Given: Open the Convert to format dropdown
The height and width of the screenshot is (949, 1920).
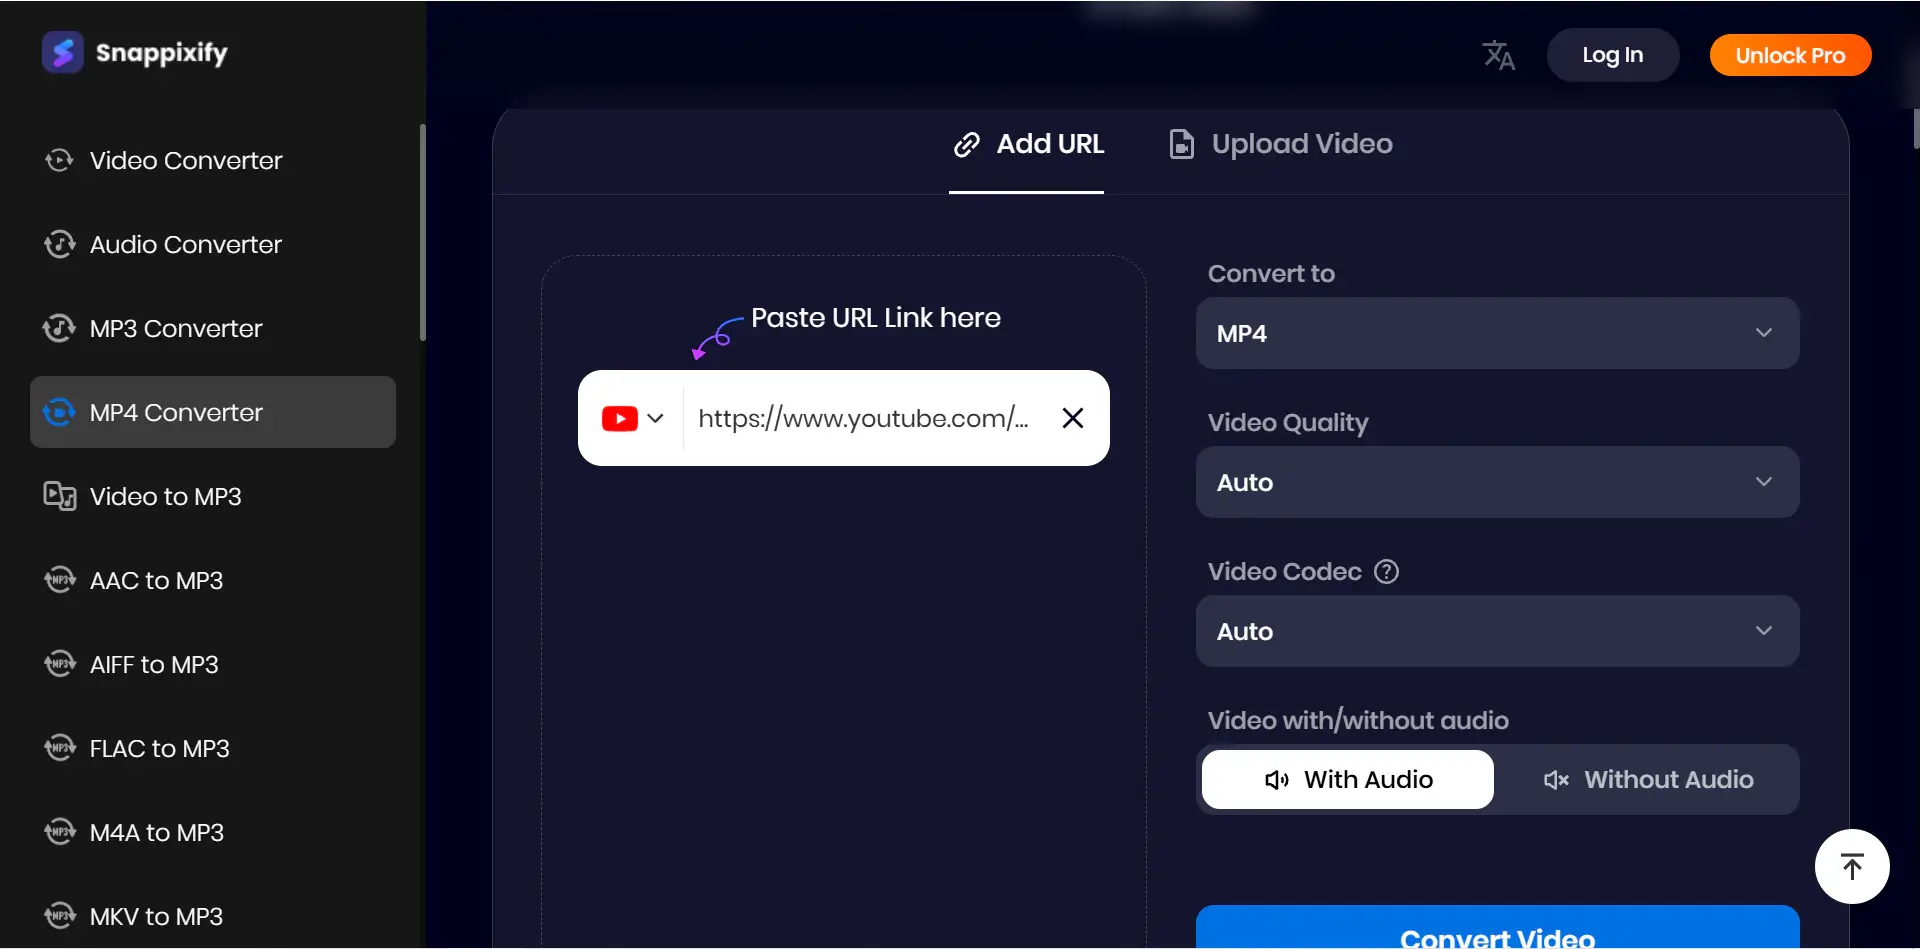Looking at the screenshot, I should click(x=1497, y=333).
